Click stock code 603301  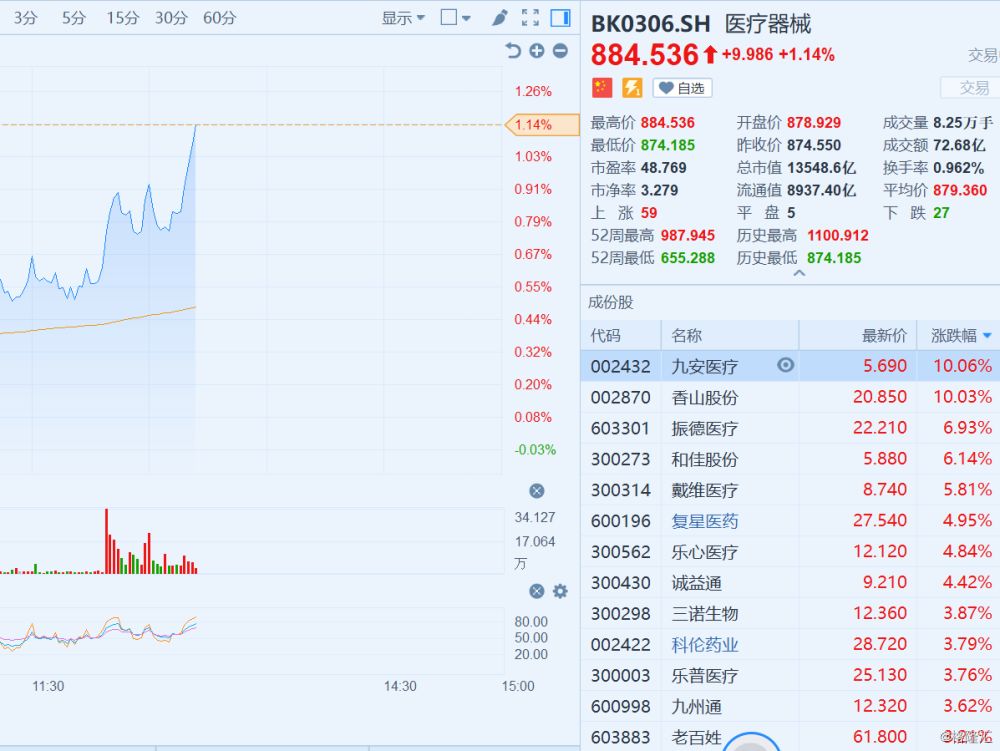click(x=621, y=428)
